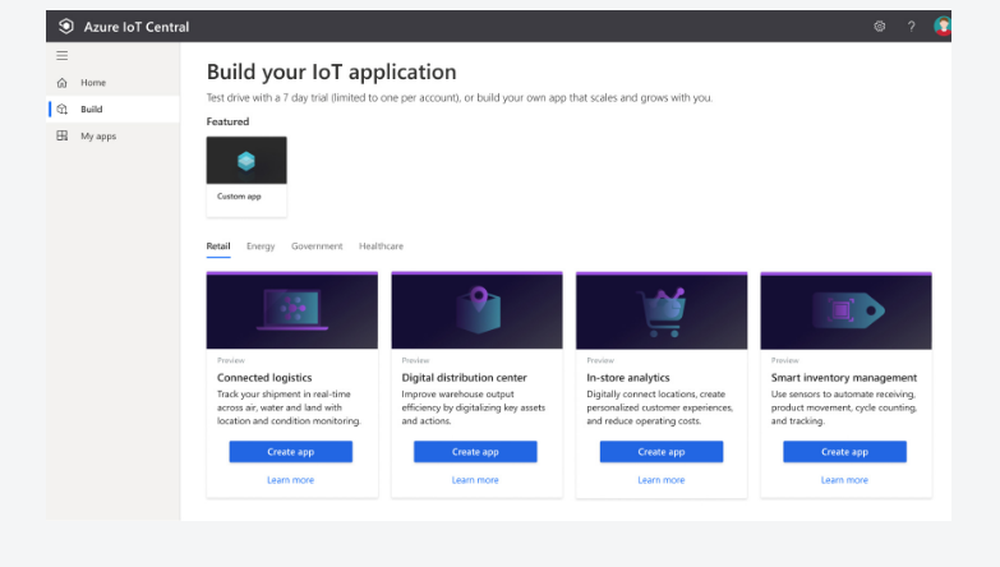
Task: Click the My apps grid icon
Action: click(x=62, y=136)
